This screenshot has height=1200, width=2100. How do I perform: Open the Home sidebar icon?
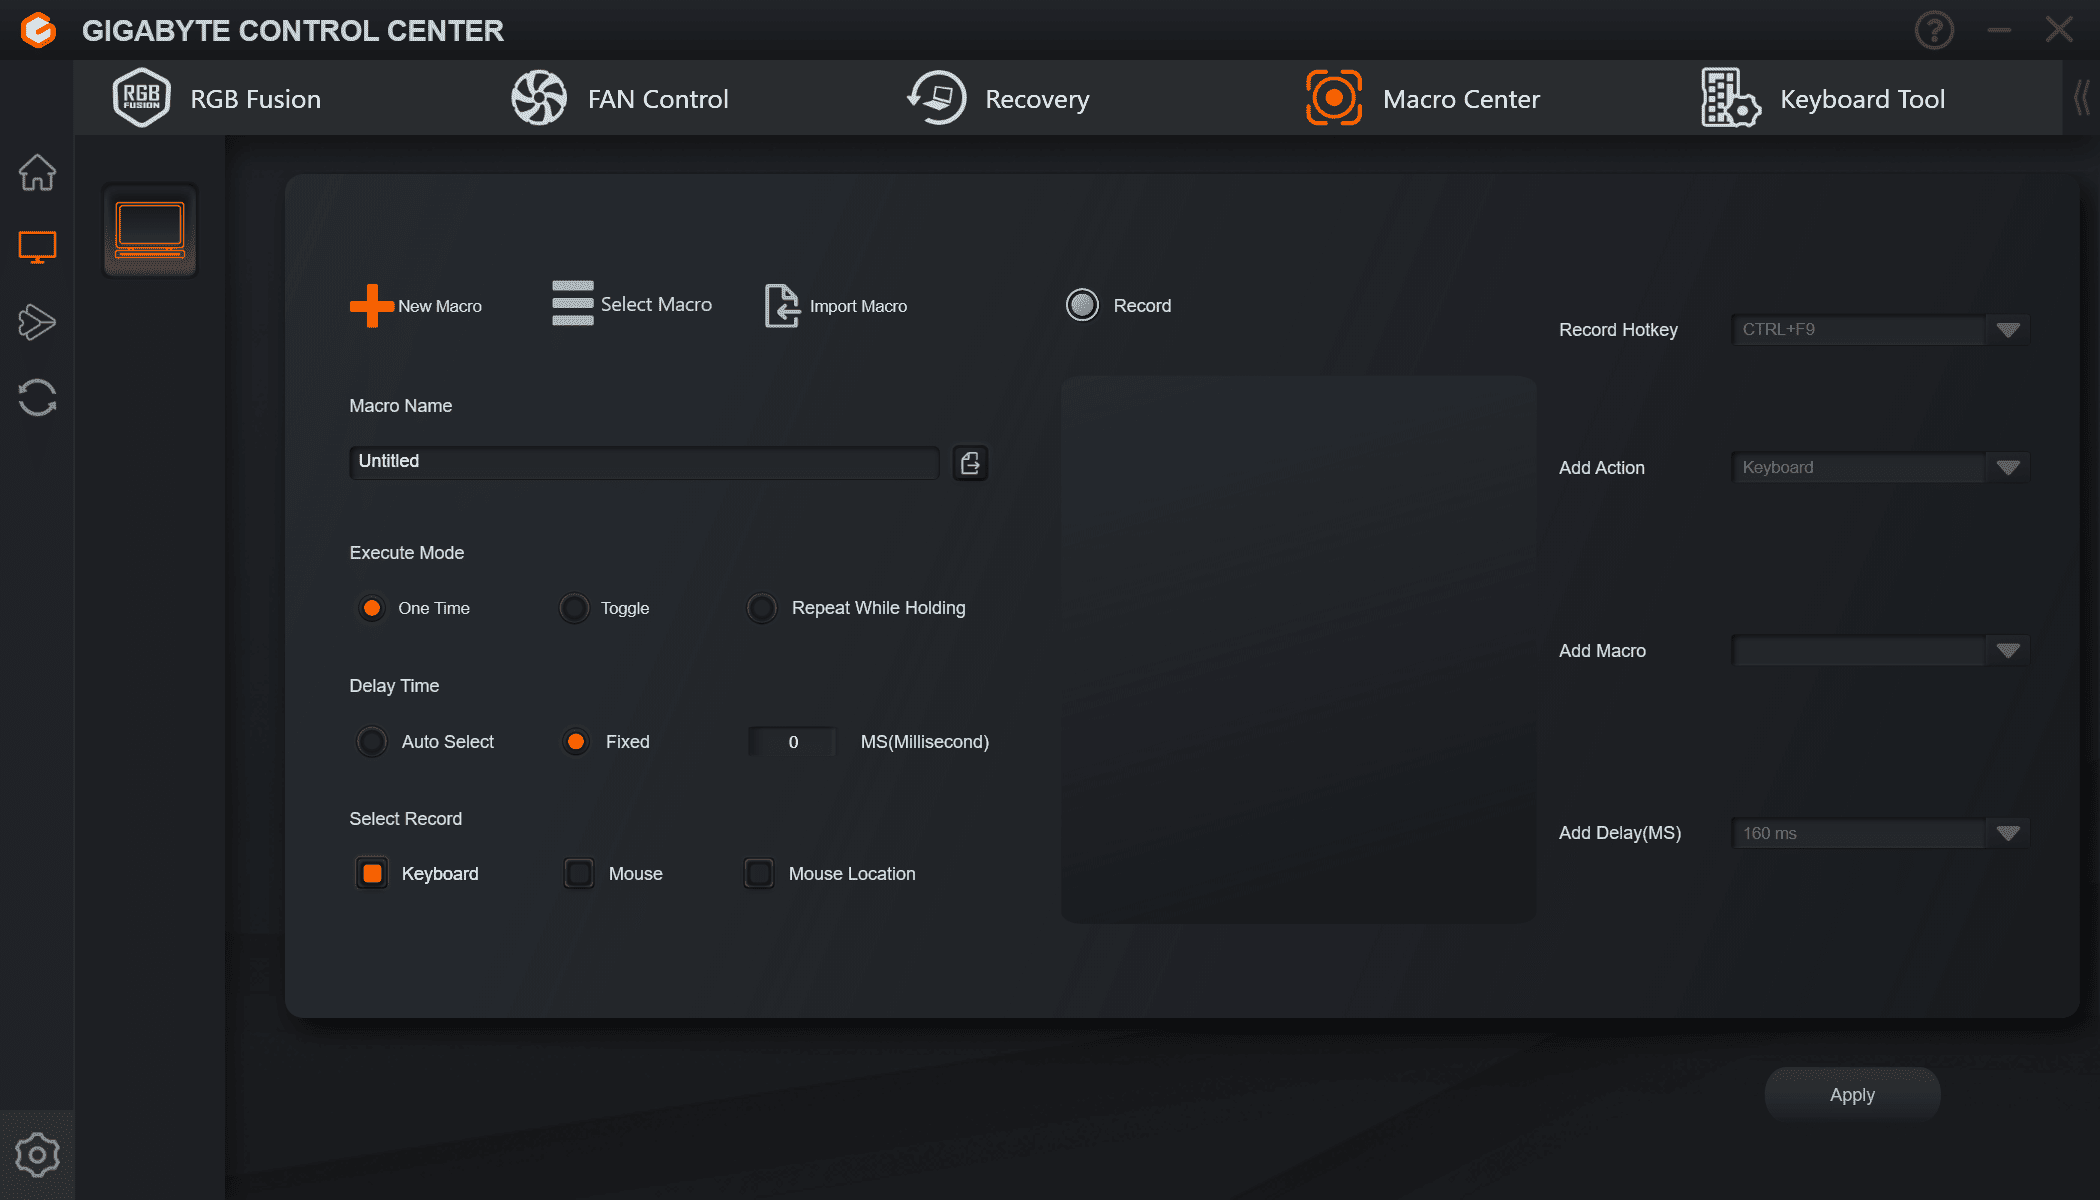[x=37, y=172]
